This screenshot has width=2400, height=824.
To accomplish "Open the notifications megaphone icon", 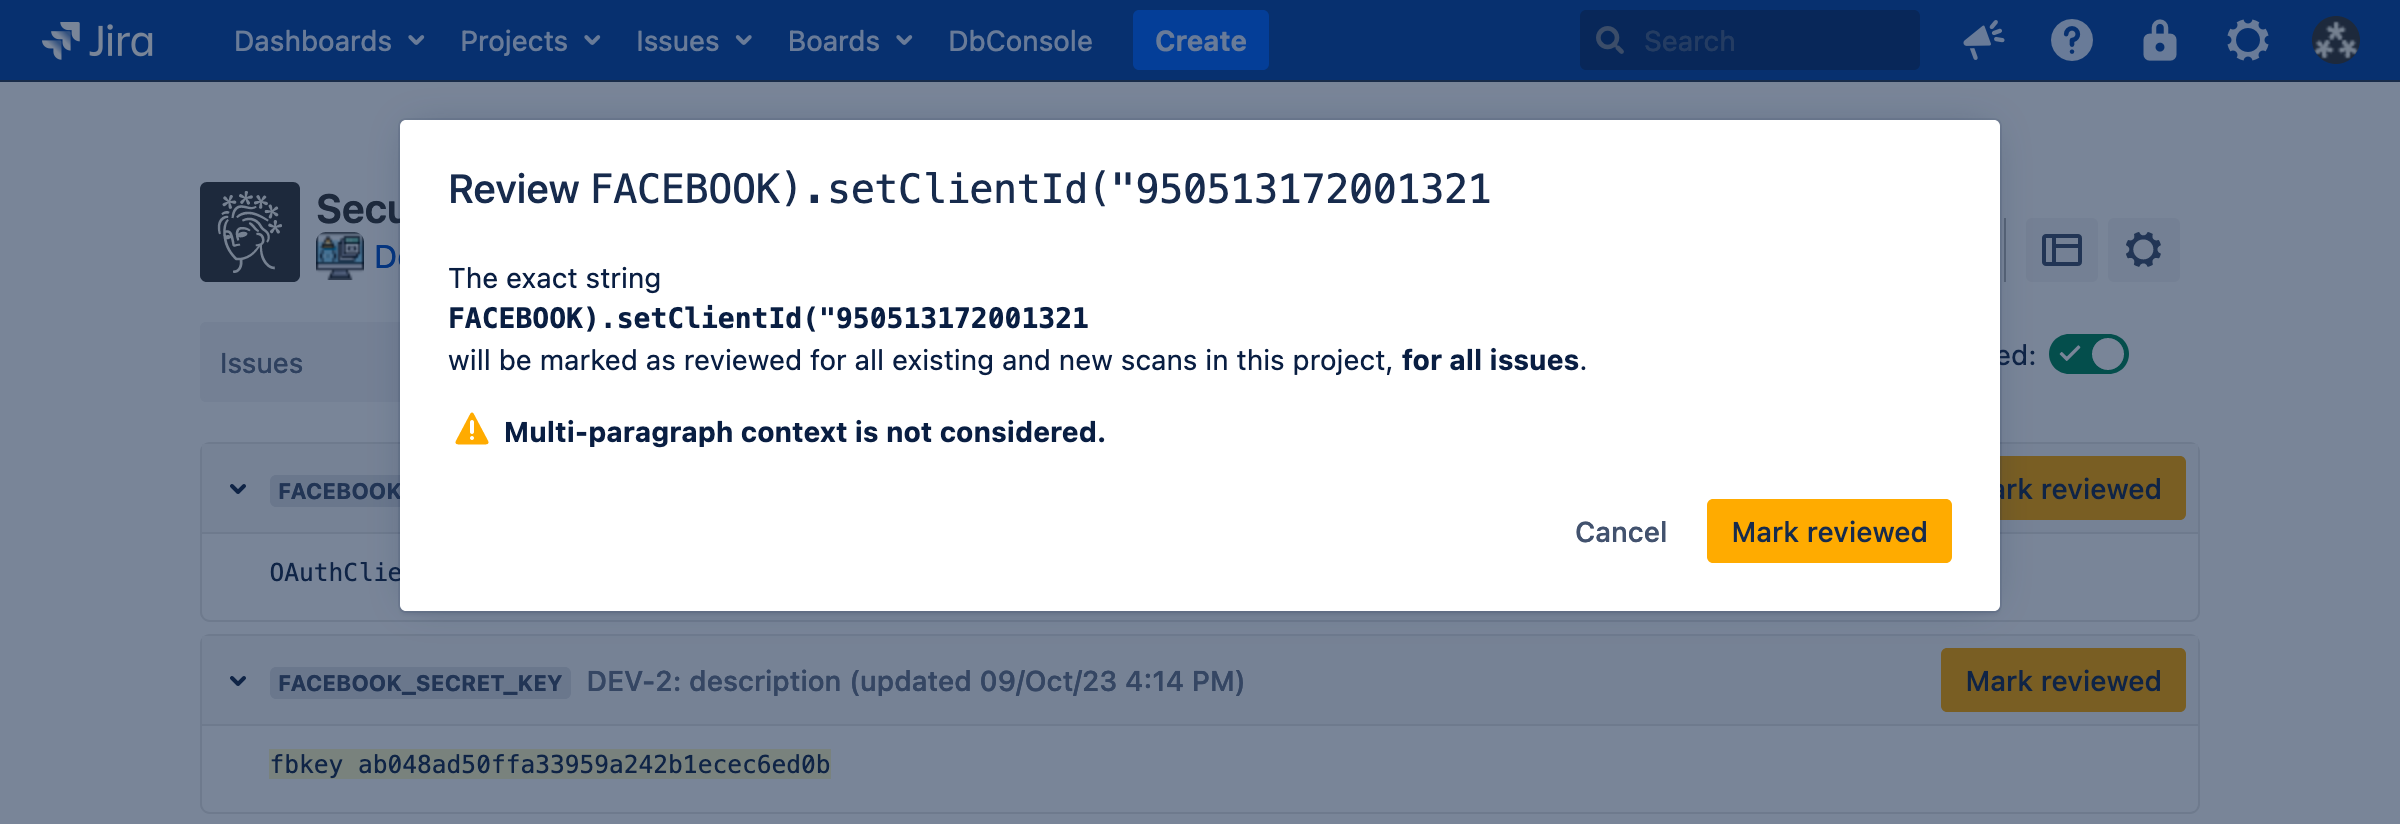I will (x=1983, y=41).
